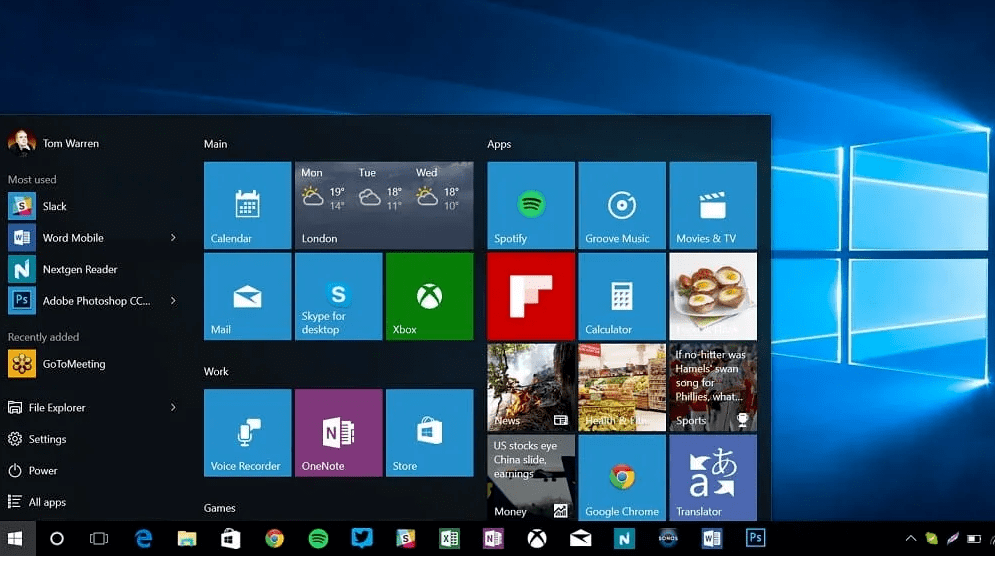
Task: Open the Calculator tile
Action: pyautogui.click(x=621, y=296)
